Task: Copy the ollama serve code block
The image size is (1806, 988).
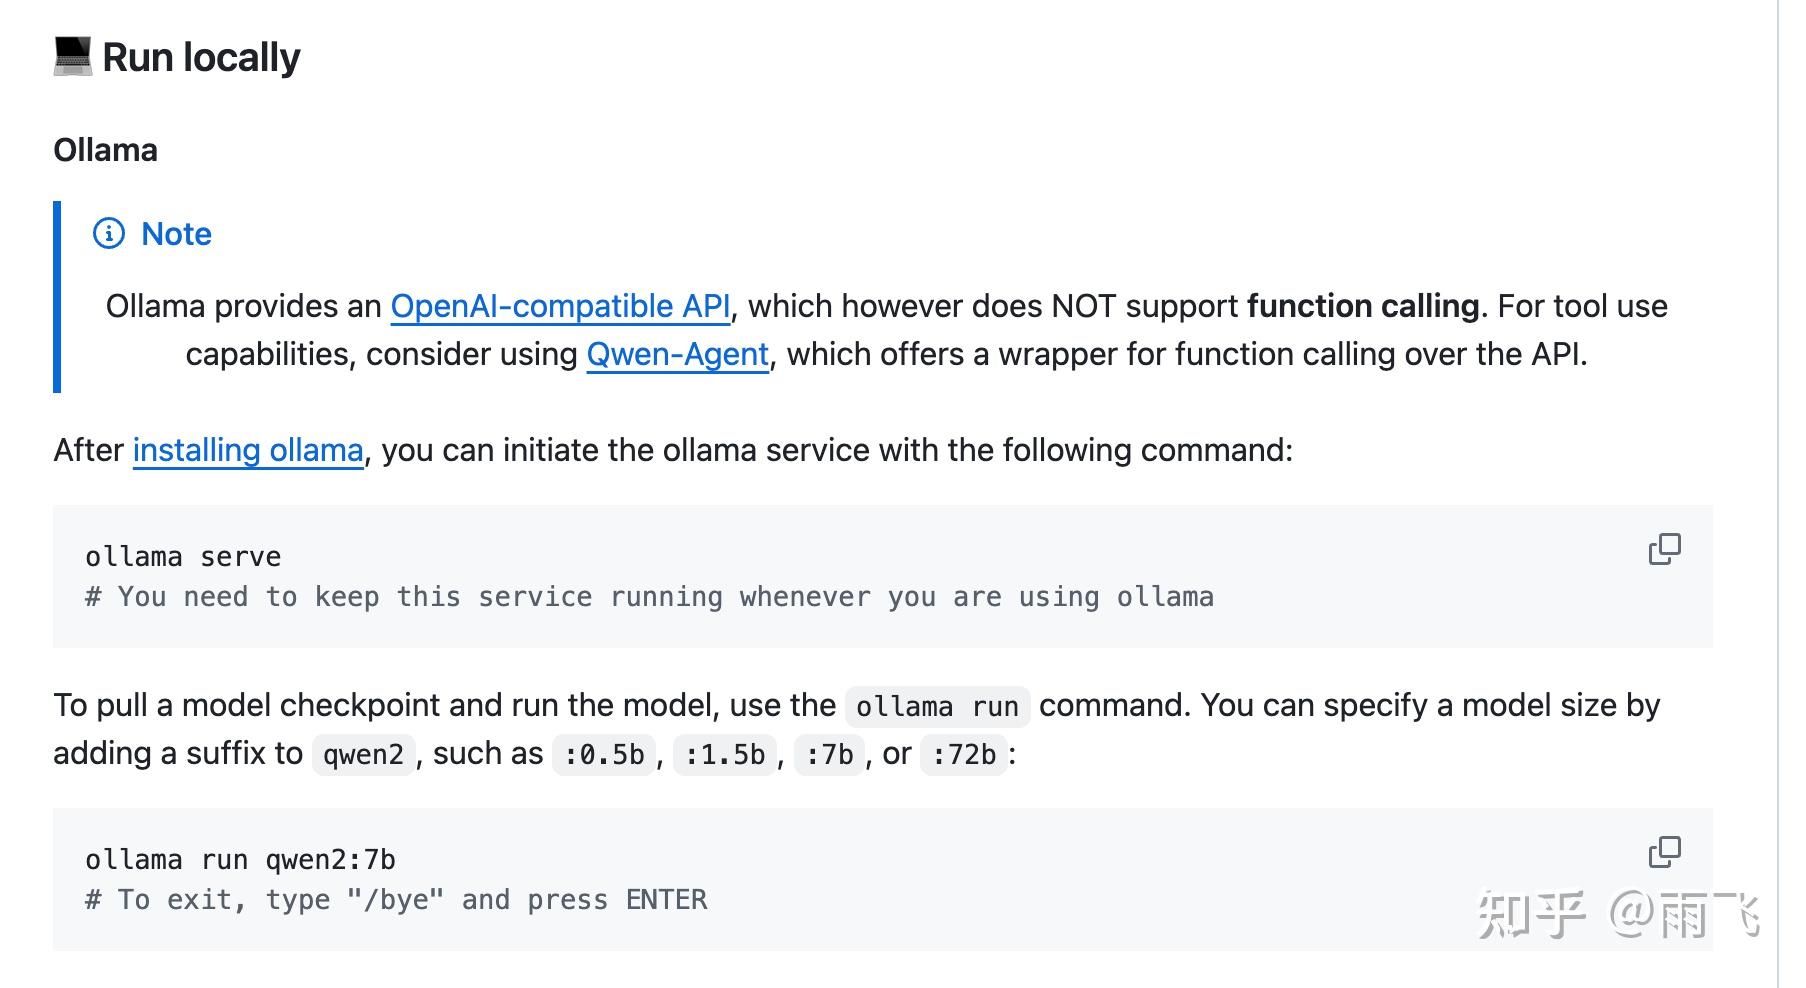Action: click(1664, 549)
